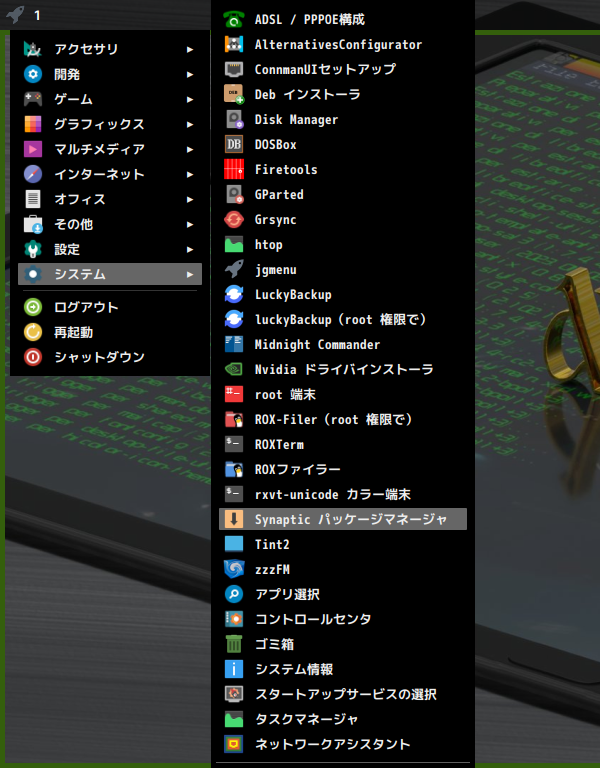Open the その他 menu label
This screenshot has width=600, height=768.
pos(73,224)
